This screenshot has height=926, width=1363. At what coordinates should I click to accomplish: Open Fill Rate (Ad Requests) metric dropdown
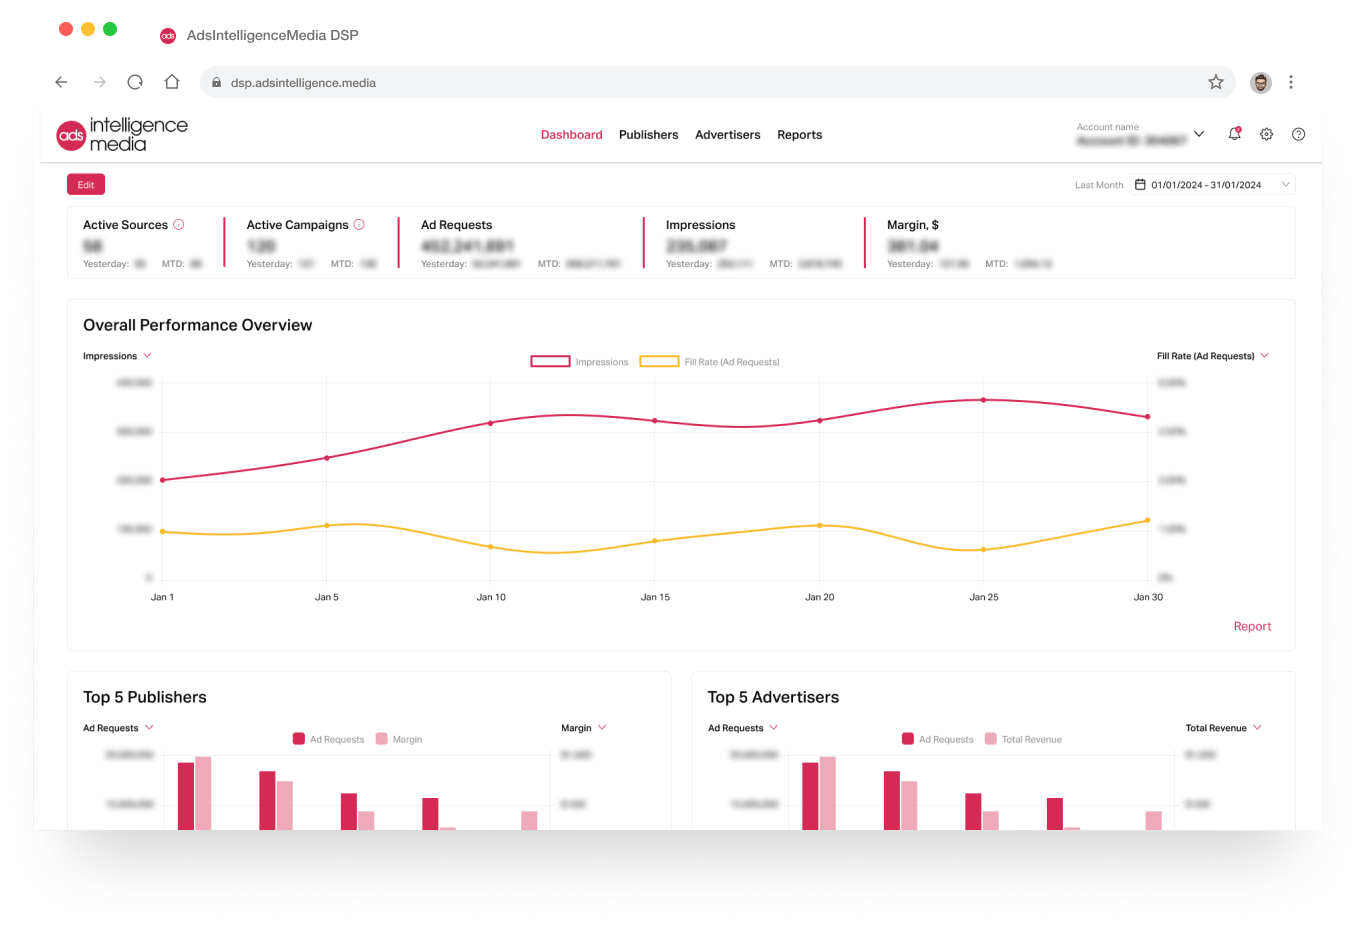click(1212, 356)
